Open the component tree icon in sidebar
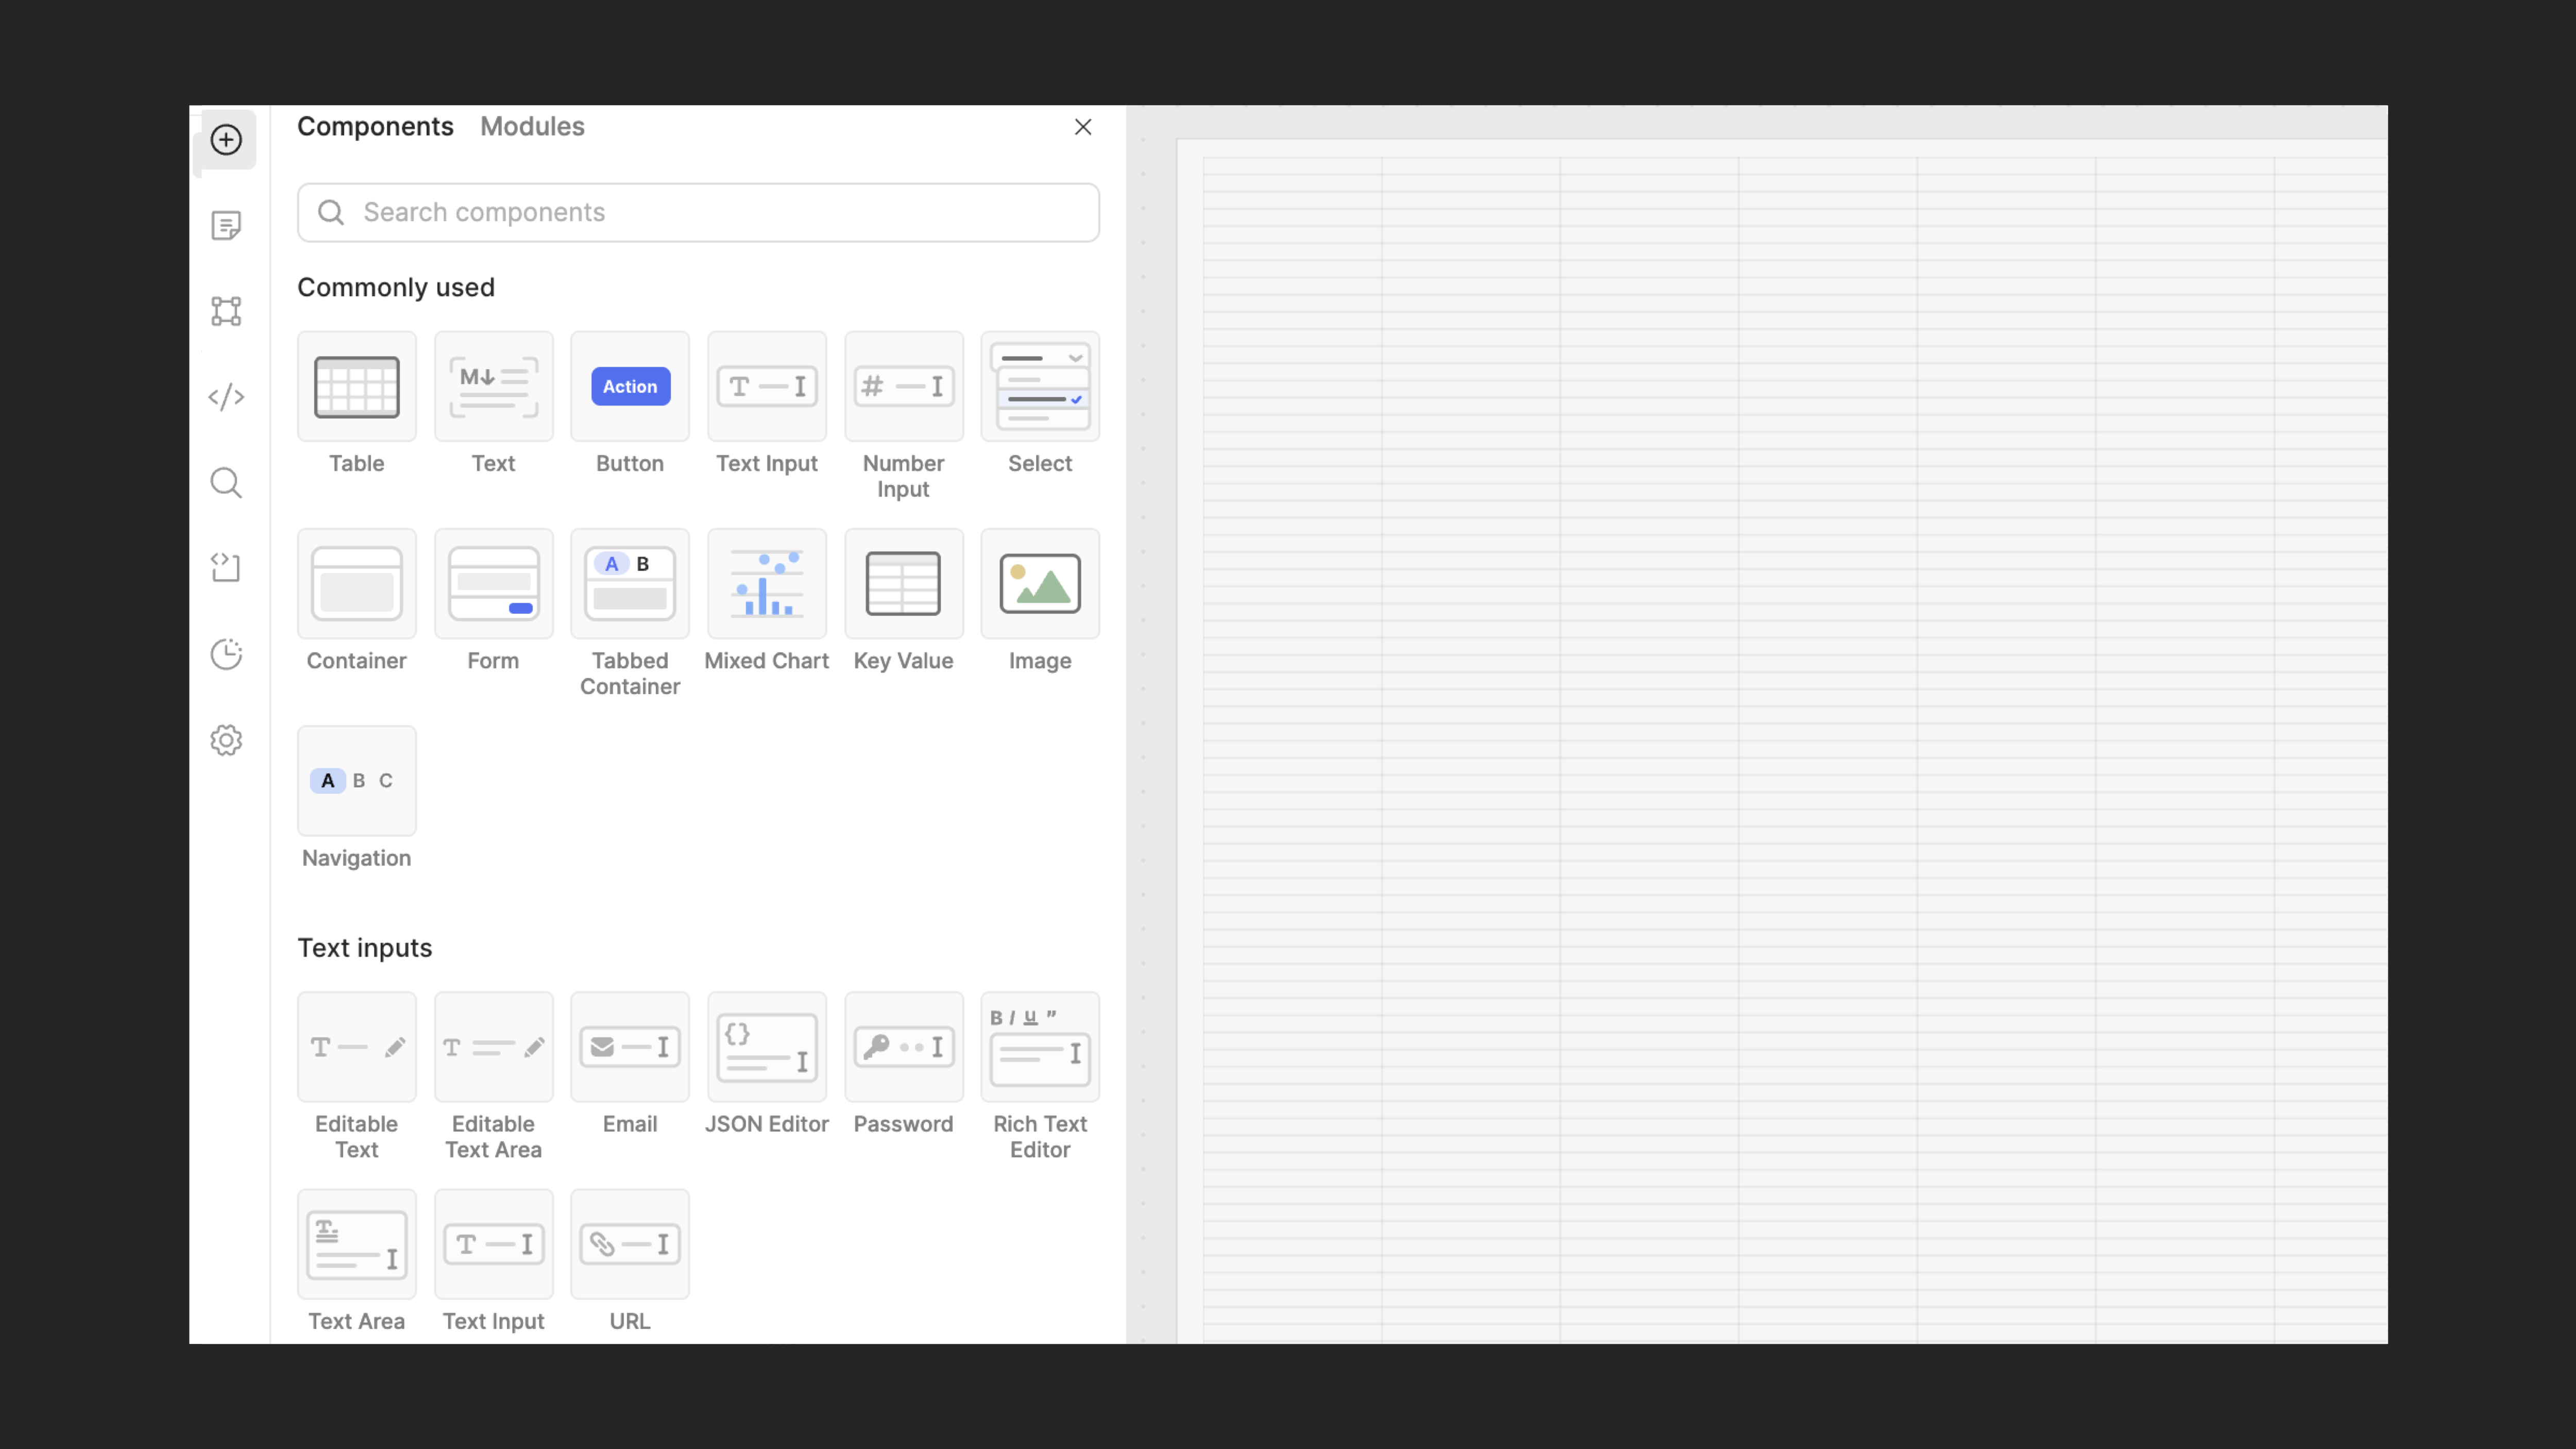The width and height of the screenshot is (2576, 1449). (226, 311)
